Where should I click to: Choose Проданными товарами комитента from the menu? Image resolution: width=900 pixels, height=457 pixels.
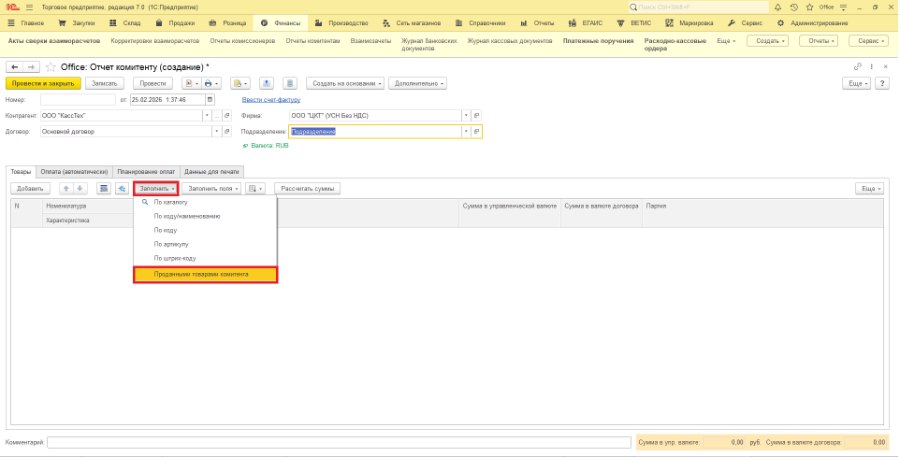[x=205, y=274]
